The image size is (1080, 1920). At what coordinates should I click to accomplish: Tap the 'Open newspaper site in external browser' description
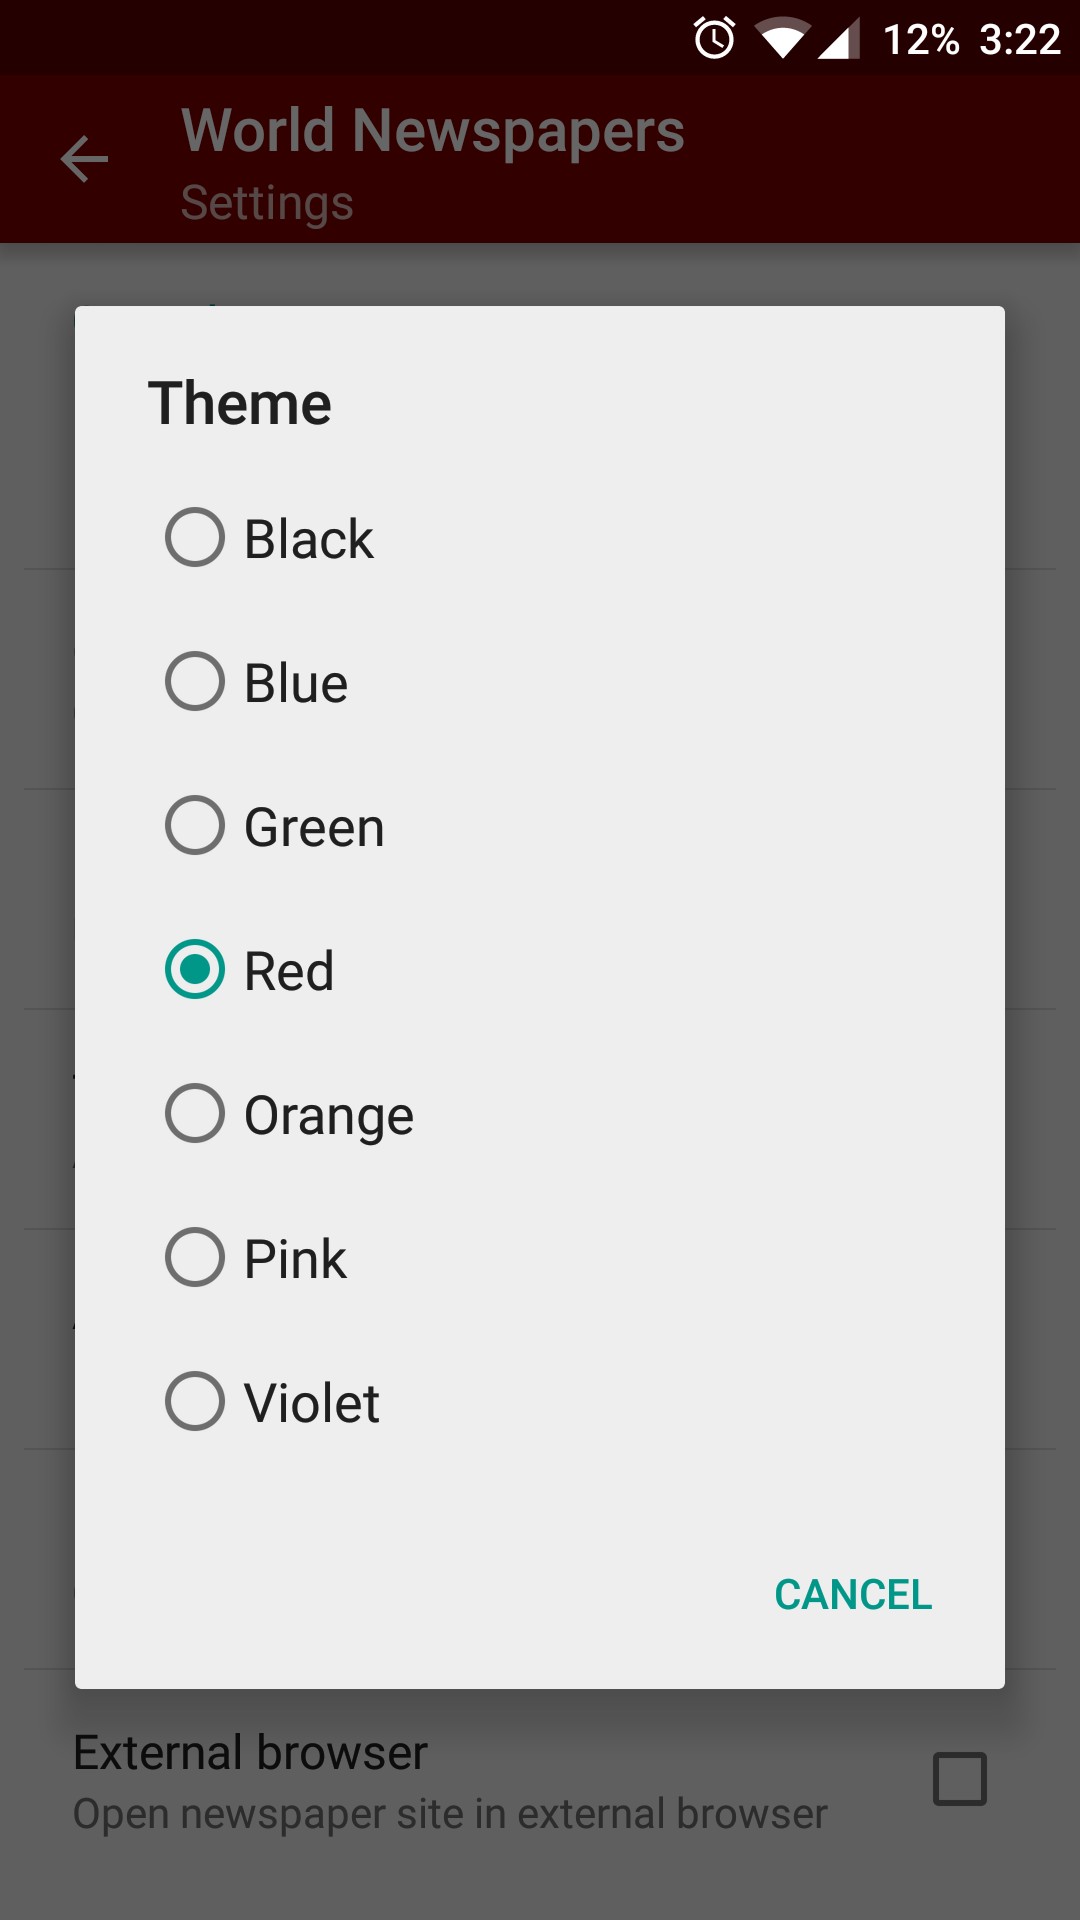coord(451,1815)
